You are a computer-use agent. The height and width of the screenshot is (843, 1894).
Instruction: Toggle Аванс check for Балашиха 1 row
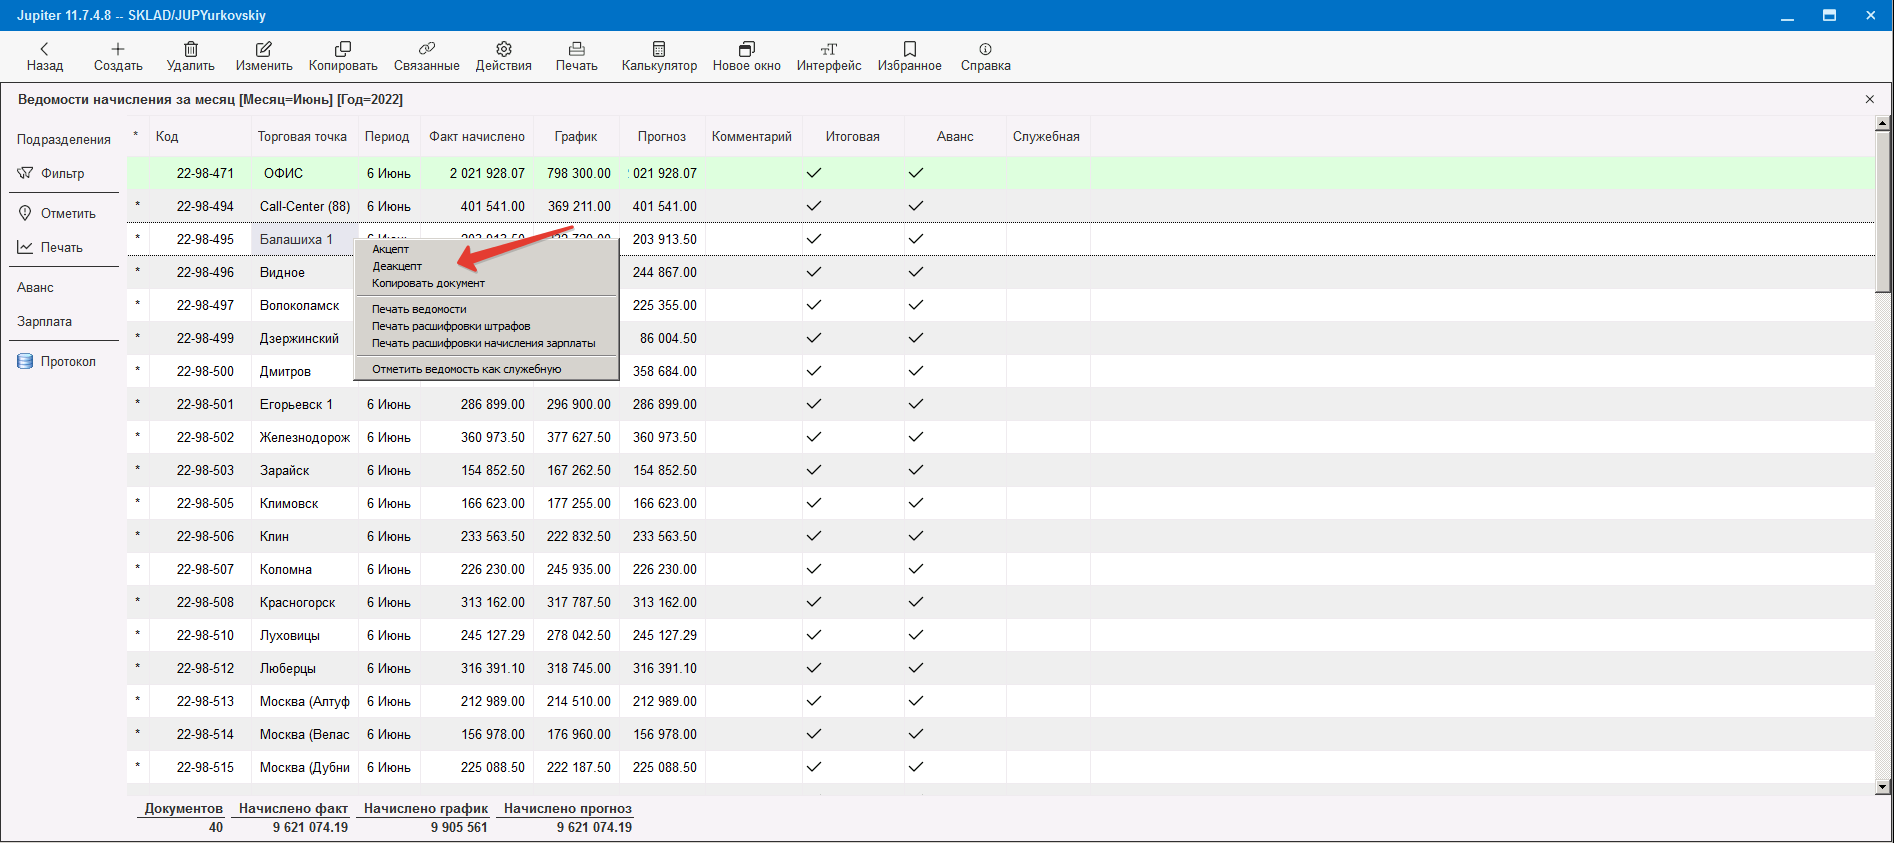(916, 239)
